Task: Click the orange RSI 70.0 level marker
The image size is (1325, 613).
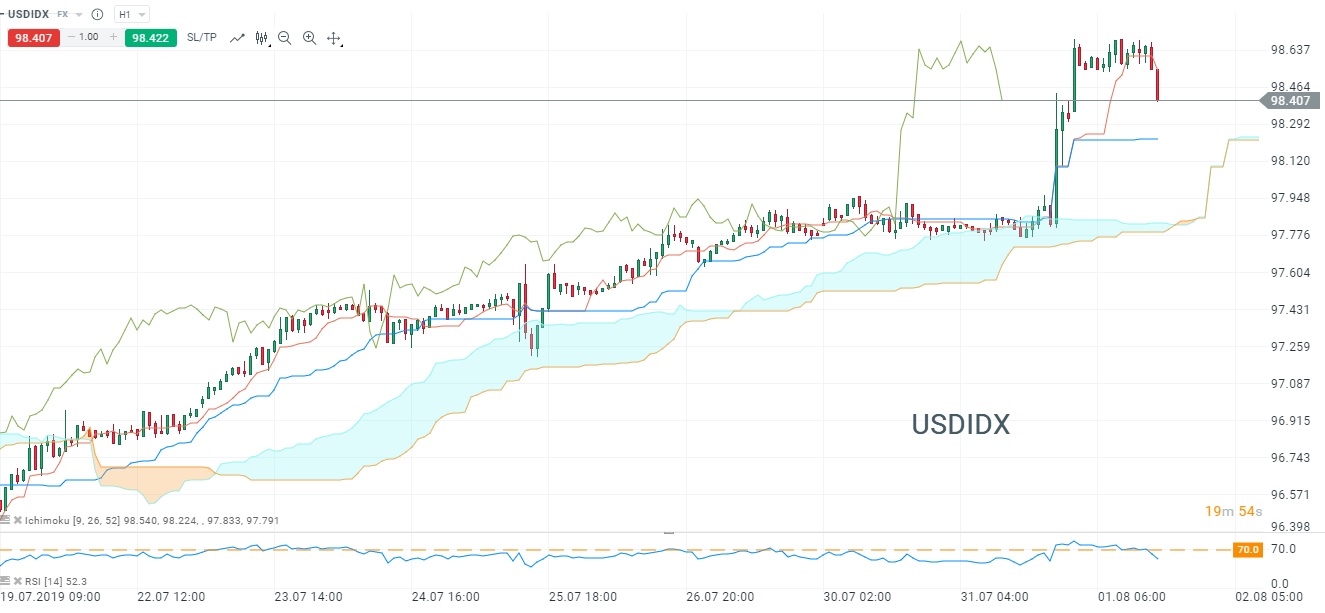Action: click(x=1247, y=549)
